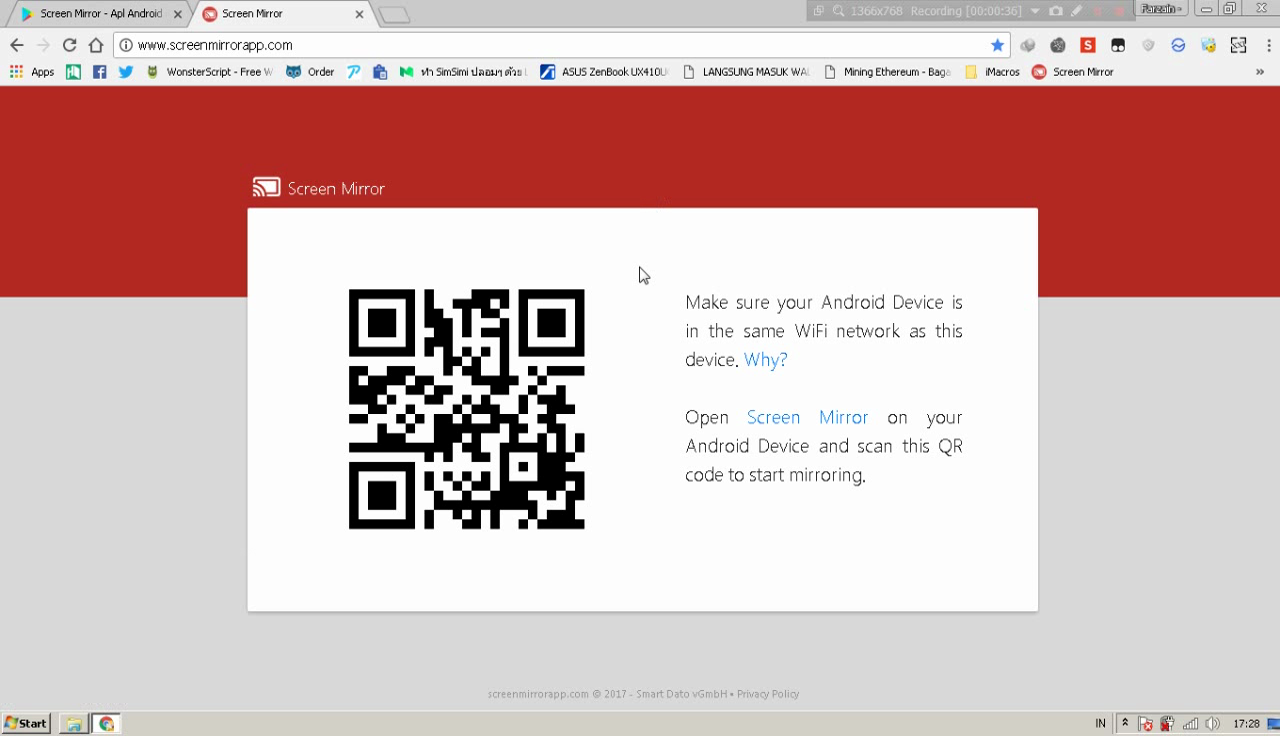
Task: Open the taskbar file explorer icon
Action: click(x=73, y=724)
